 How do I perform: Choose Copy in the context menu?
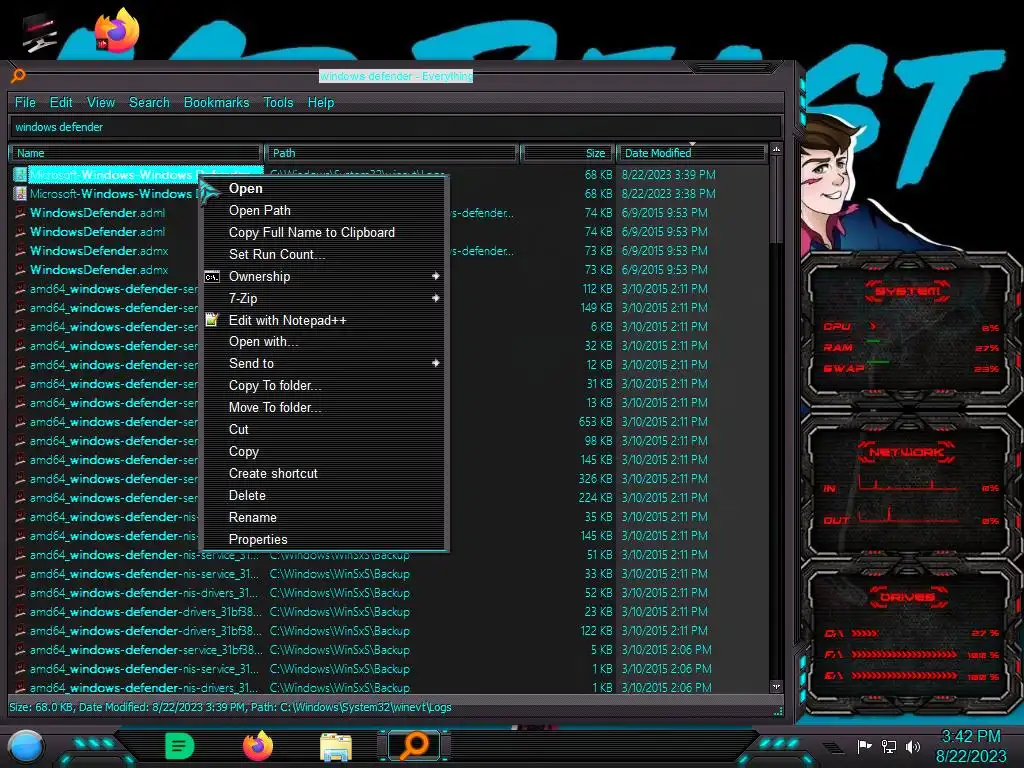pos(324,451)
